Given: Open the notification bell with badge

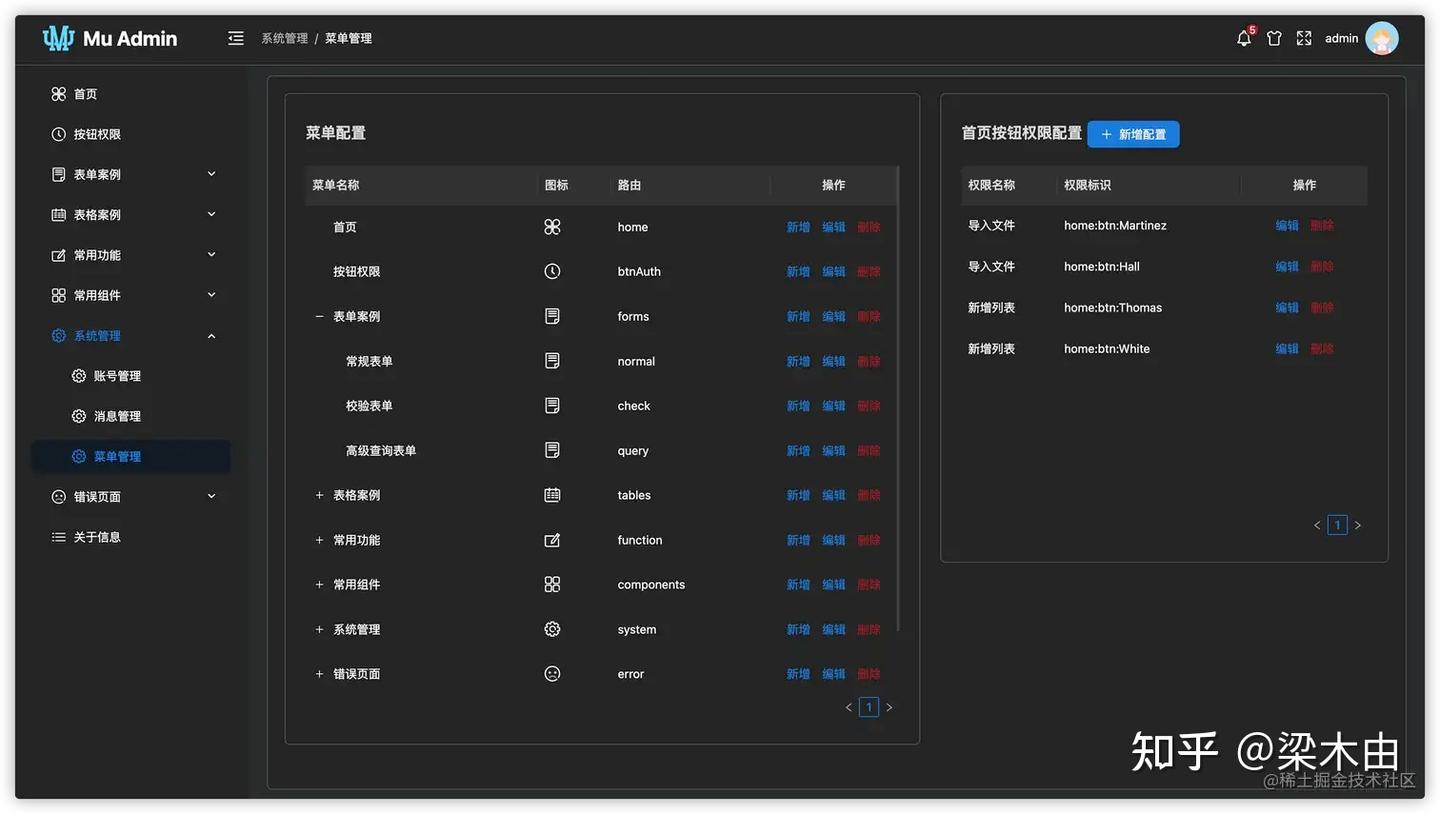Looking at the screenshot, I should [x=1243, y=38].
